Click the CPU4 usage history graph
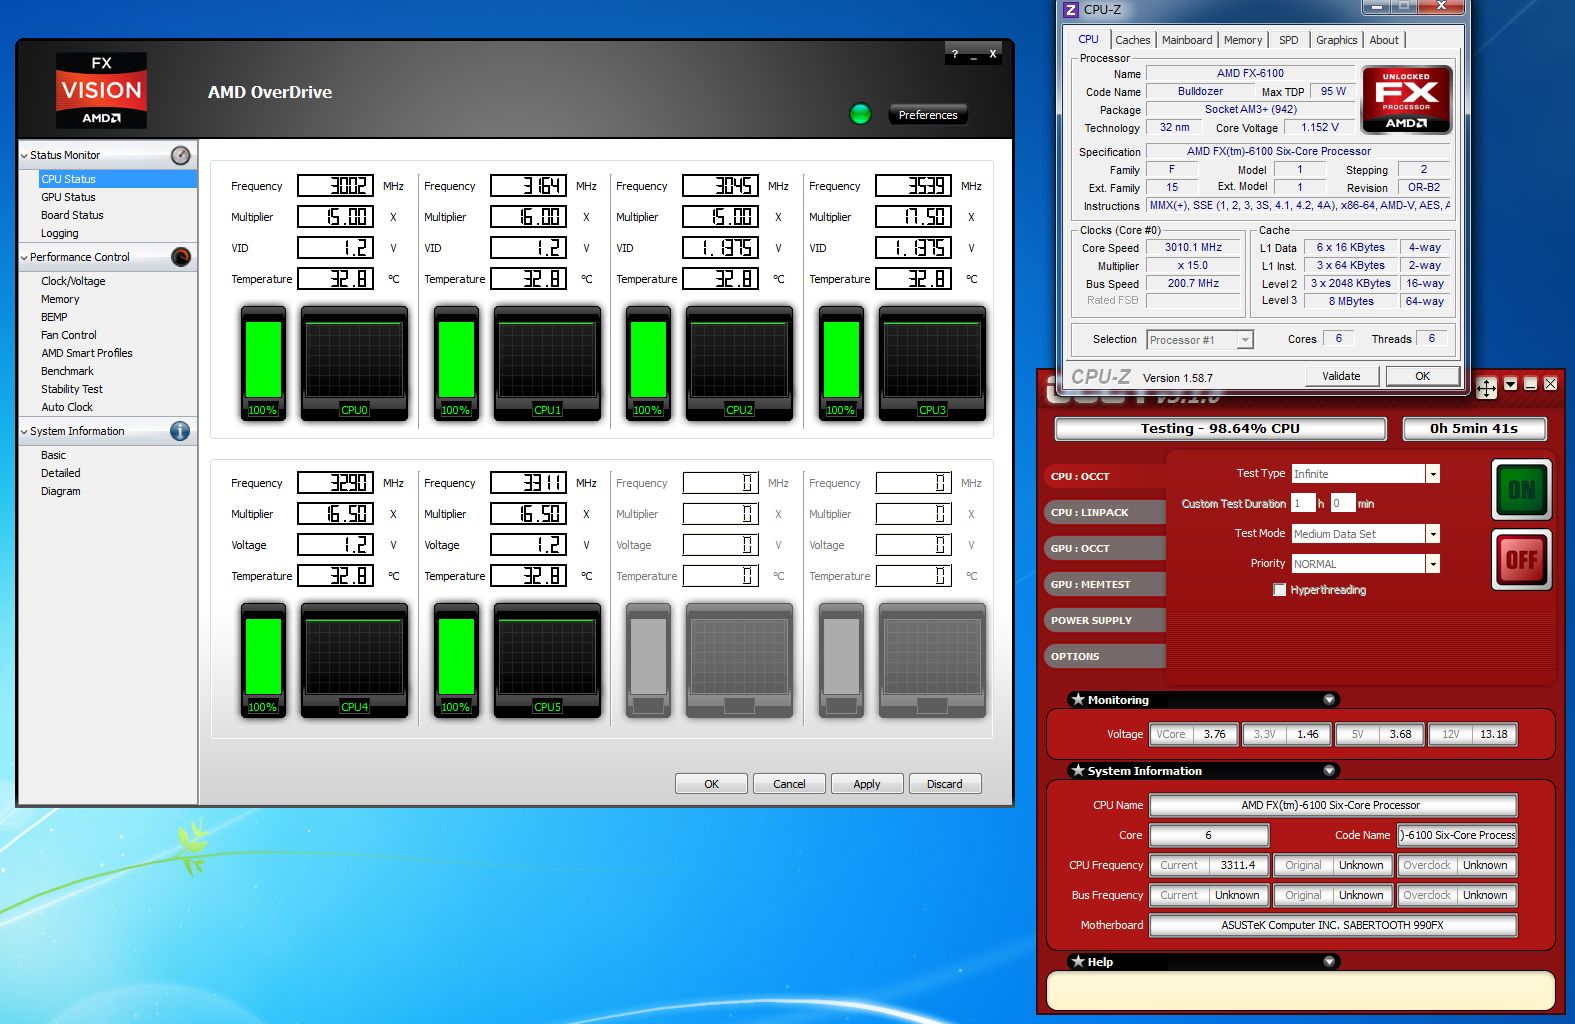The width and height of the screenshot is (1575, 1024). (354, 660)
